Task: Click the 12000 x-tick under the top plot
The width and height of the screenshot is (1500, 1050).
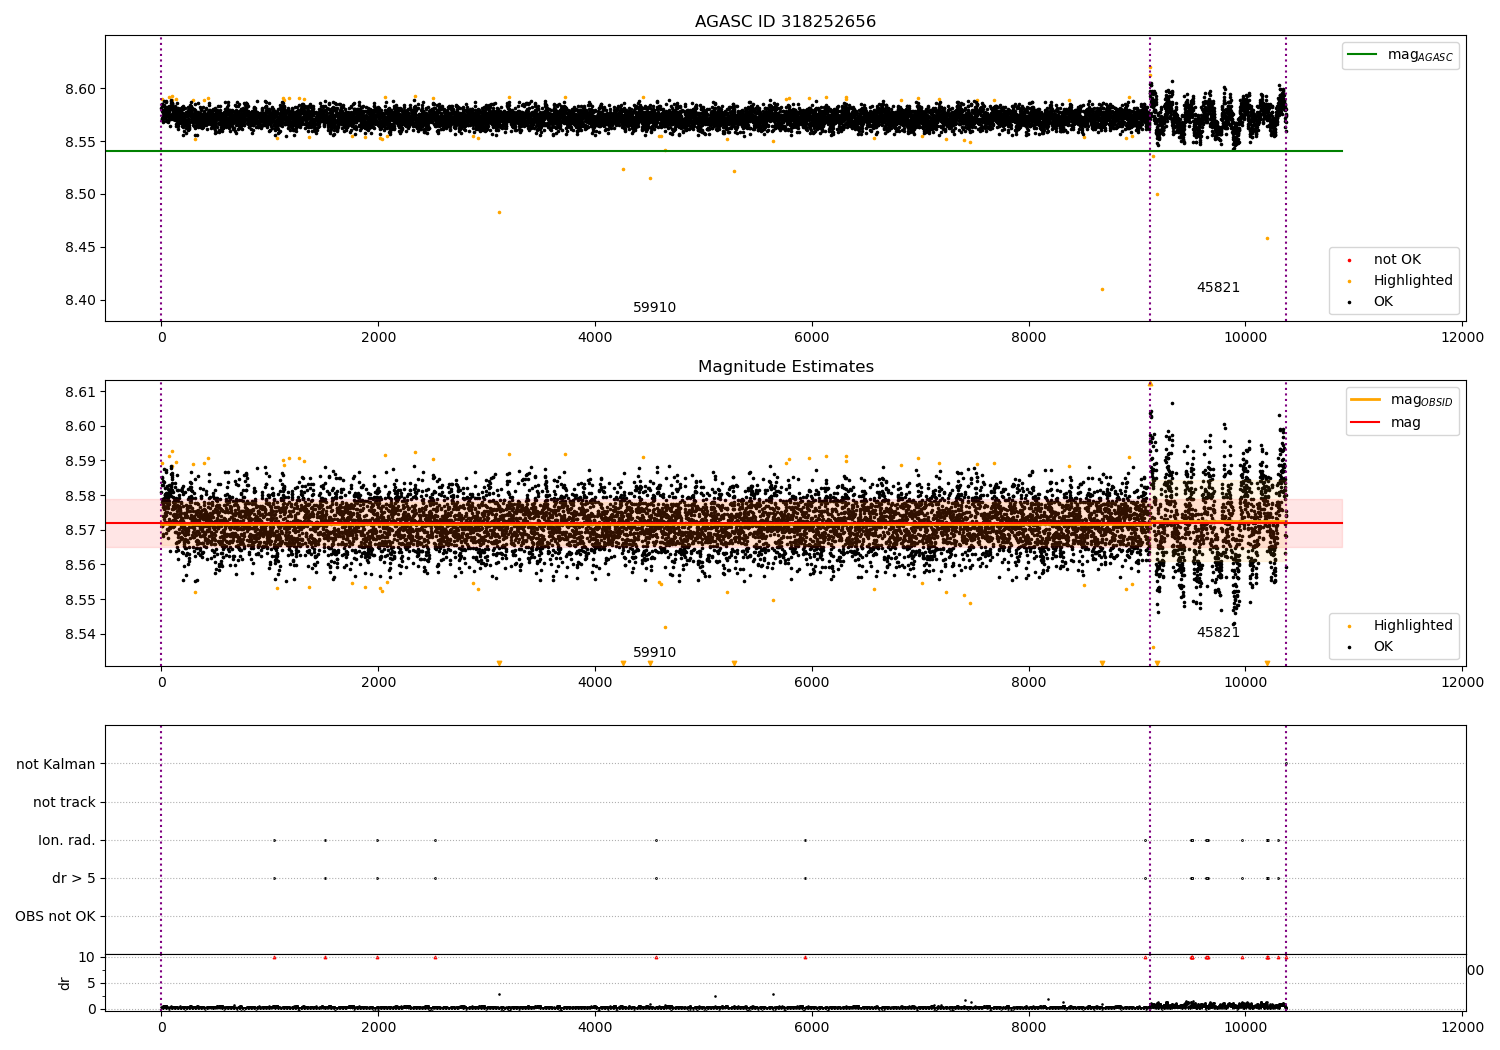Action: pos(1463,338)
